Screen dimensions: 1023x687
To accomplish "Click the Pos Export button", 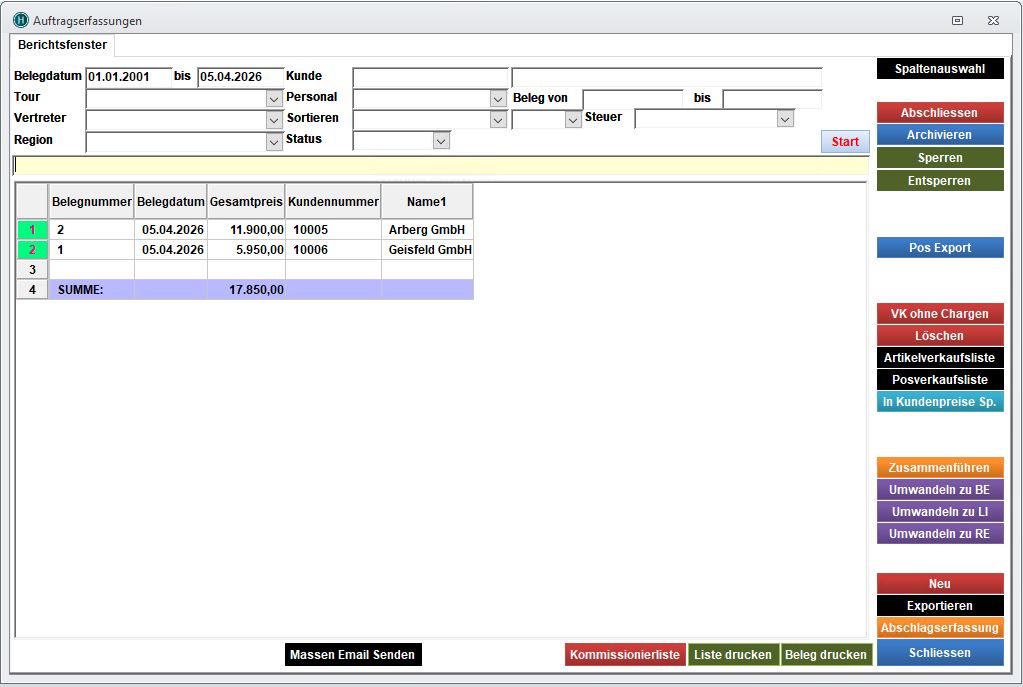I will [x=939, y=248].
